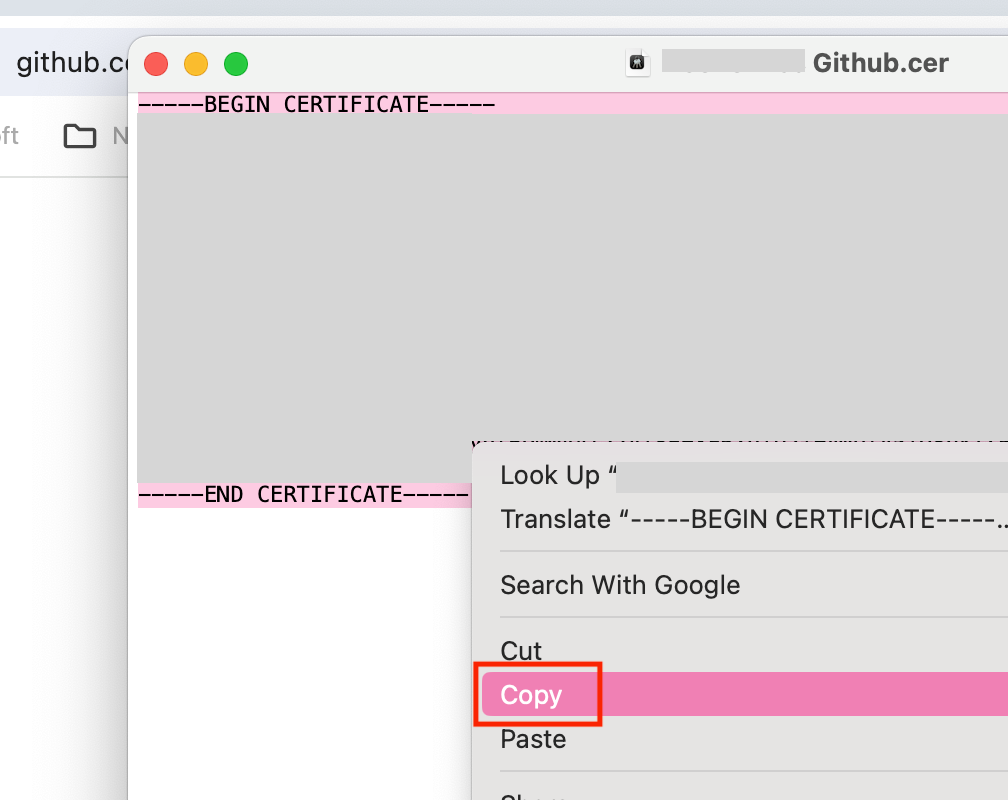This screenshot has height=800, width=1008.
Task: Click the yellow minimize traffic light button
Action: click(x=196, y=62)
